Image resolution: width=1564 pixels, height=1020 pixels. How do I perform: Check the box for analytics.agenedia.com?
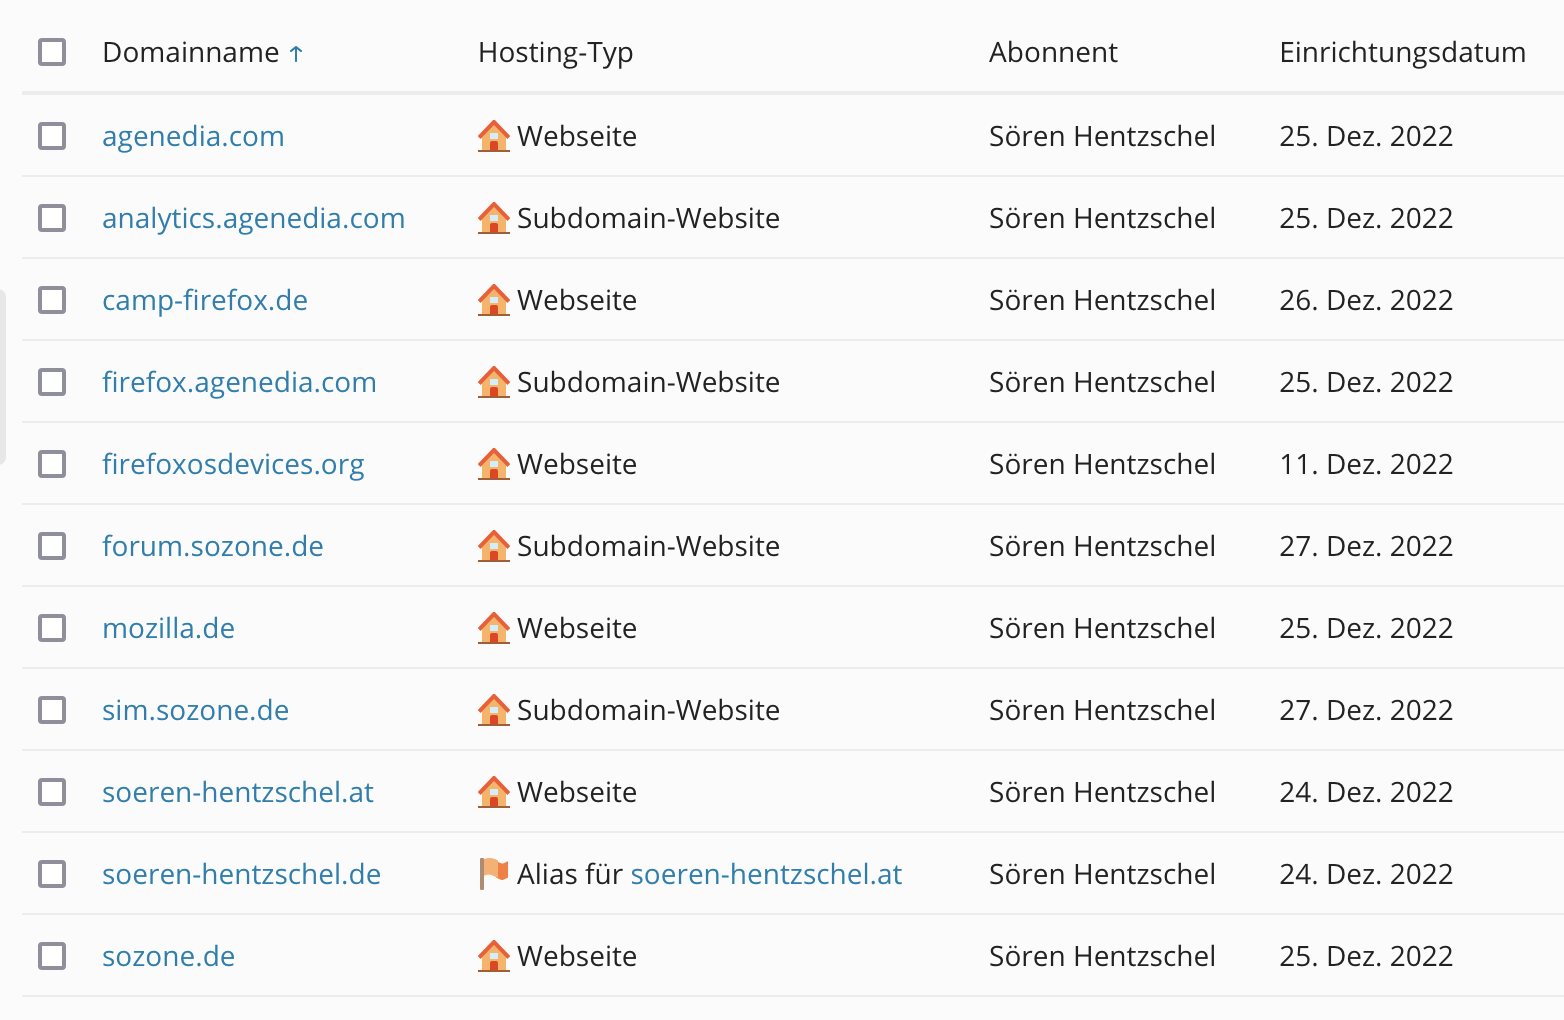[52, 218]
